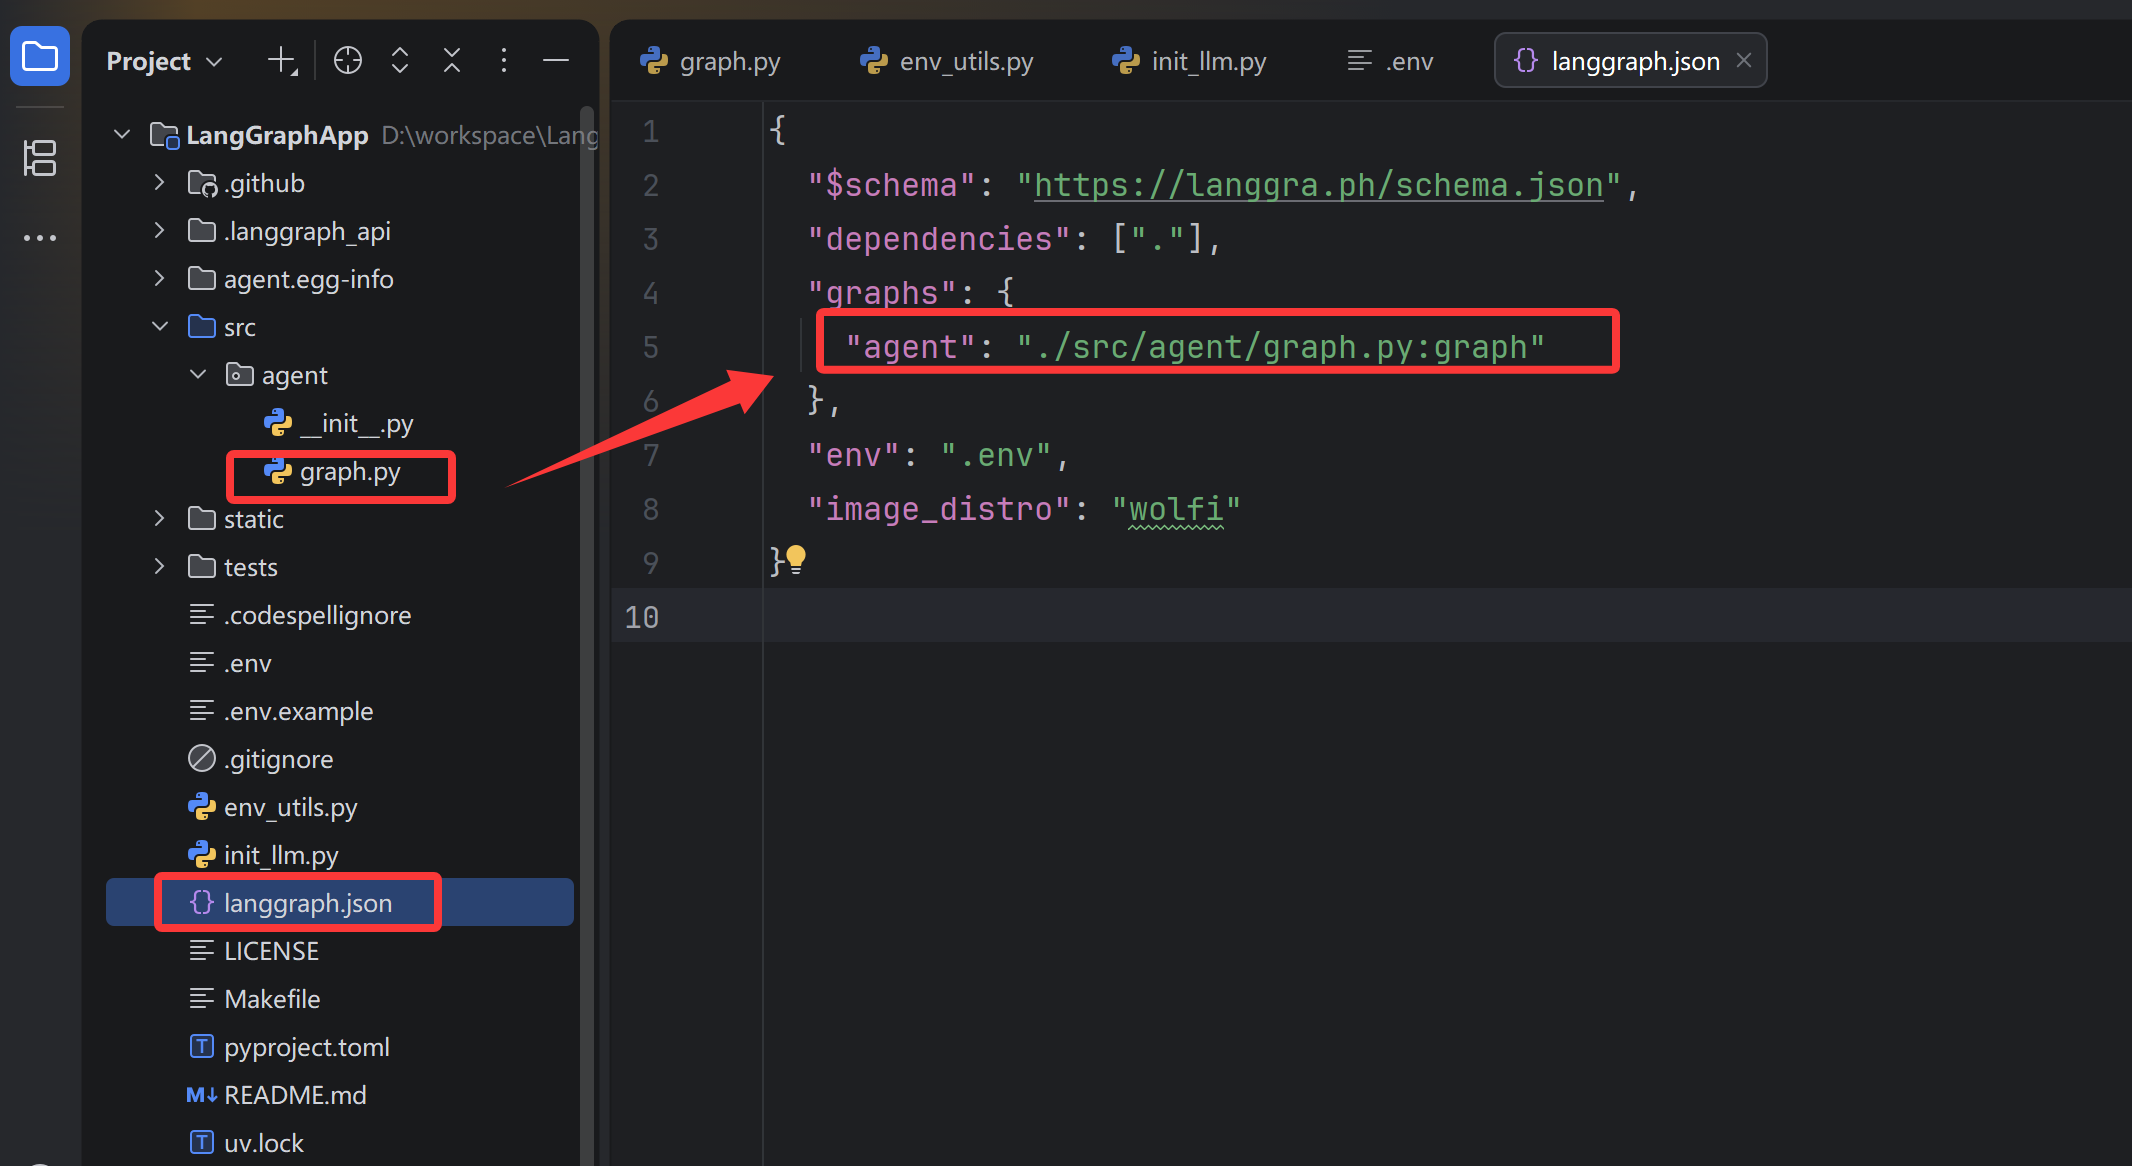This screenshot has height=1166, width=2132.
Task: Select uv.lock file
Action: [340, 1143]
